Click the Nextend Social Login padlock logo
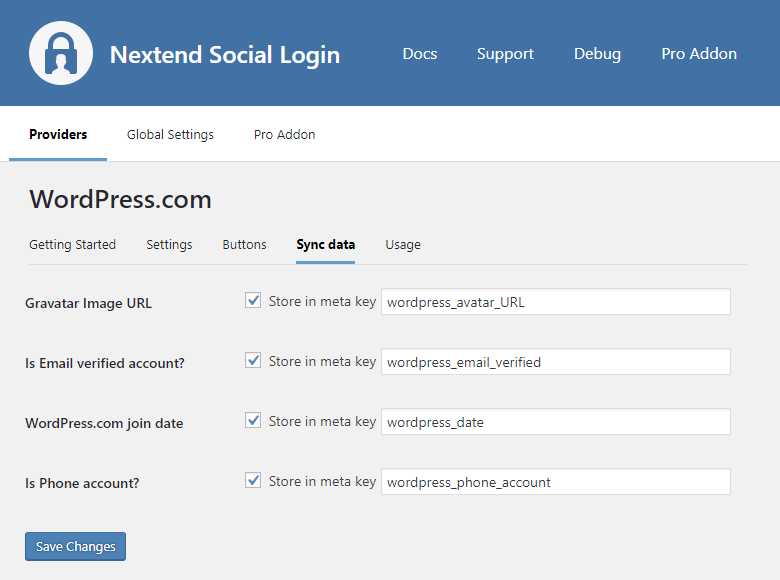780x580 pixels. tap(61, 53)
